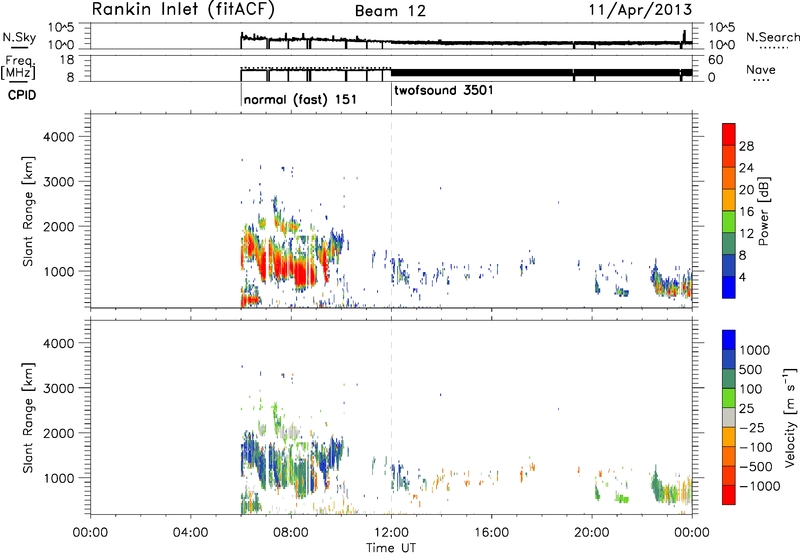The image size is (800, 554).
Task: Click the '04:00' time axis tick label
Action: click(191, 533)
